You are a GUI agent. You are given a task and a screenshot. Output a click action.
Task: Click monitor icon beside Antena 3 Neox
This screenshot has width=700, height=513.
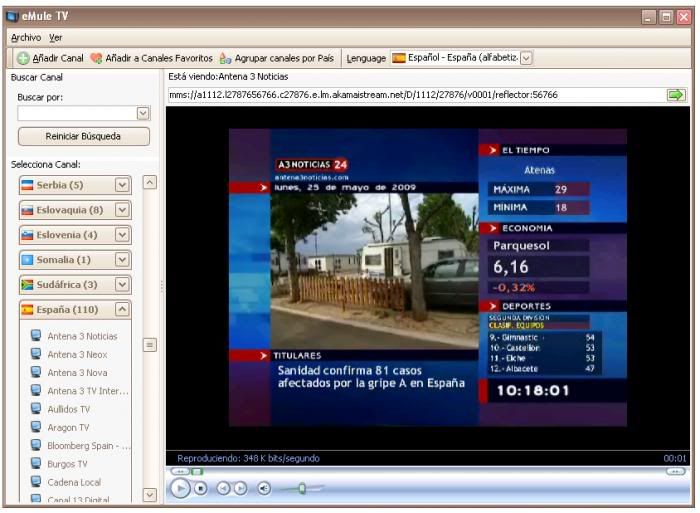pyautogui.click(x=36, y=354)
